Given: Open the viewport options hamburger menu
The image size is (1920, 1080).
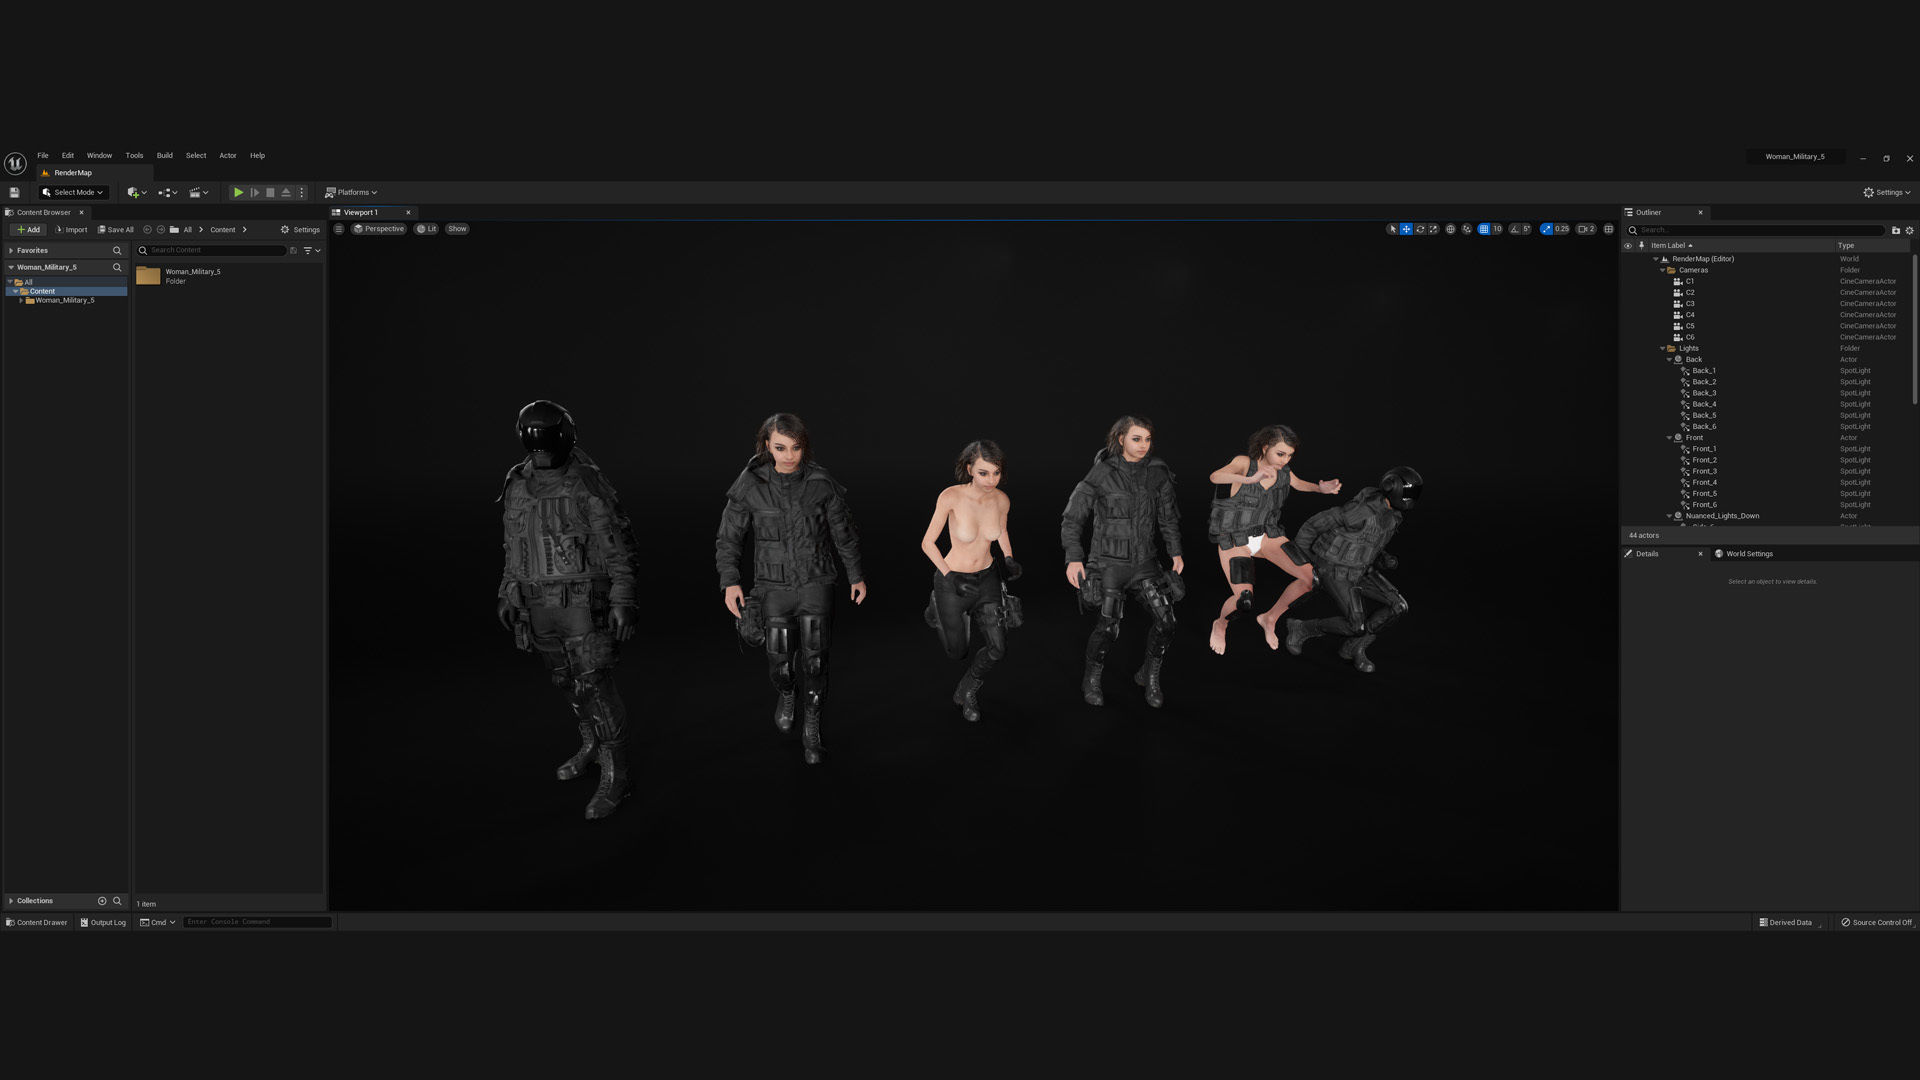Looking at the screenshot, I should [339, 228].
